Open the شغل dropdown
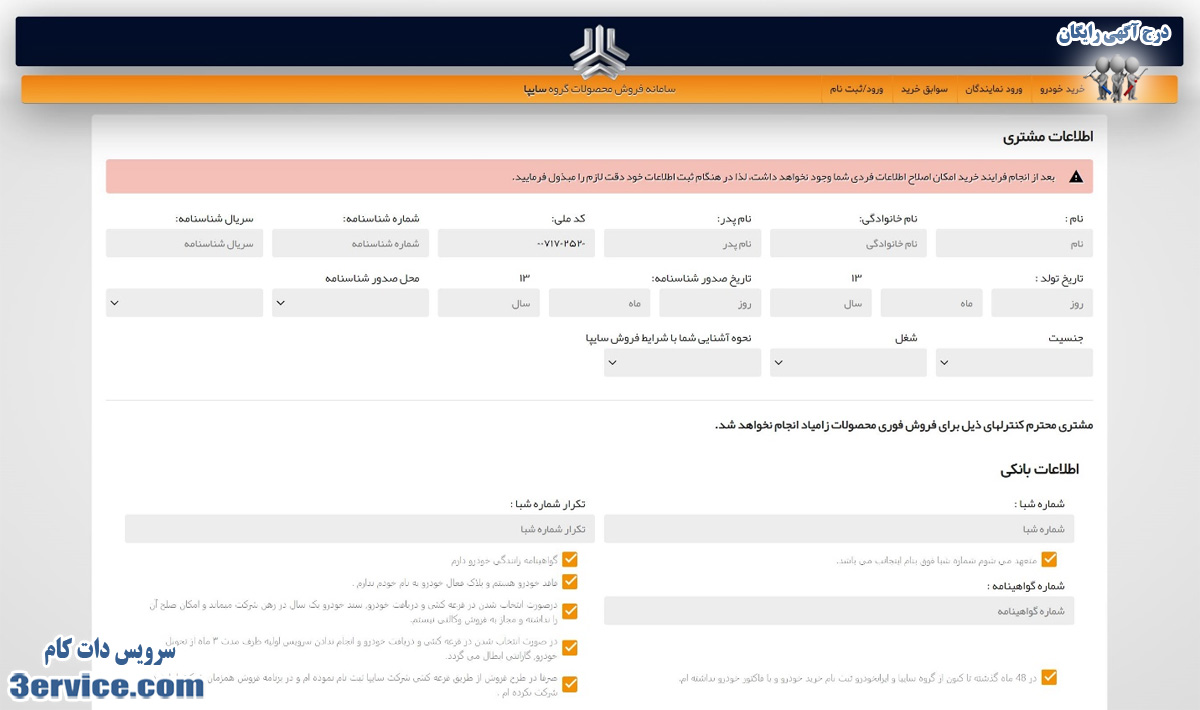 coord(848,363)
